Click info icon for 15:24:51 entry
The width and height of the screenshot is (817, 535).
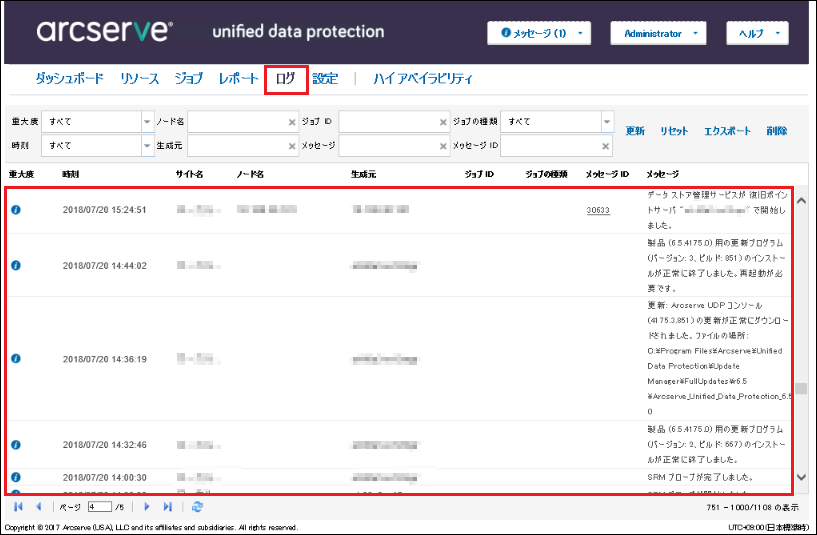click(16, 210)
